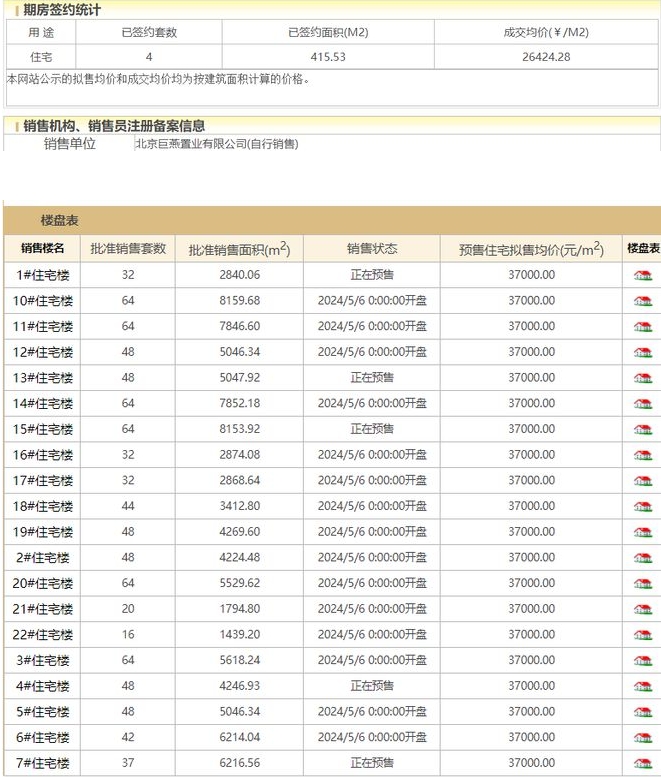The image size is (661, 777).
Task: Select the 楼盘表 section title tab
Action: 60,220
